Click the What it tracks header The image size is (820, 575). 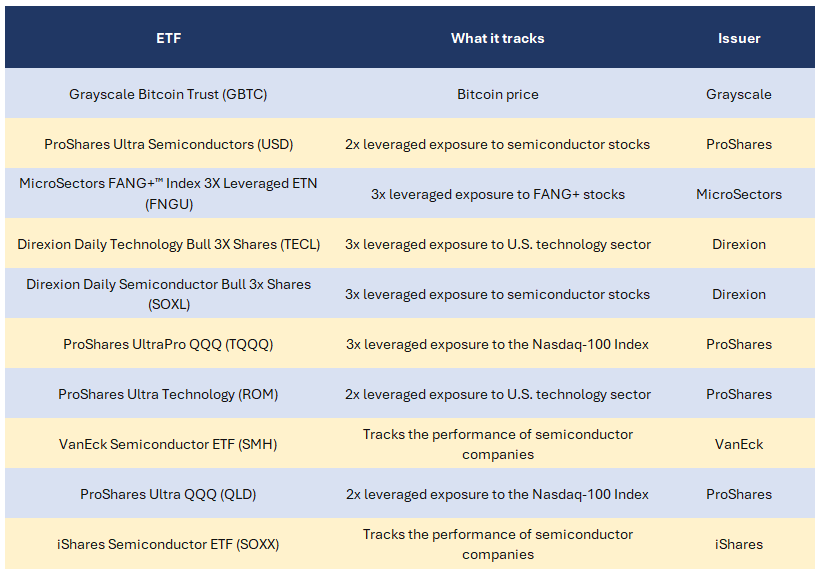(497, 38)
